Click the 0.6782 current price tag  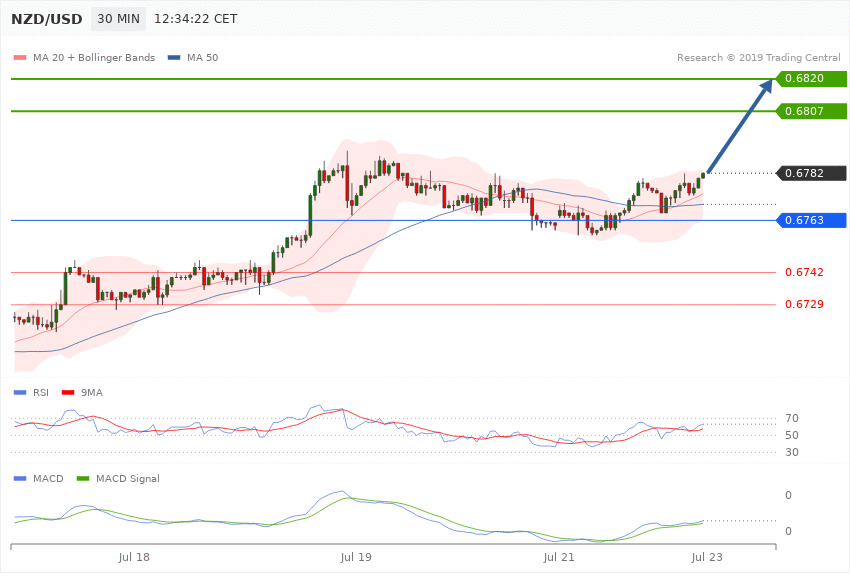click(x=812, y=173)
